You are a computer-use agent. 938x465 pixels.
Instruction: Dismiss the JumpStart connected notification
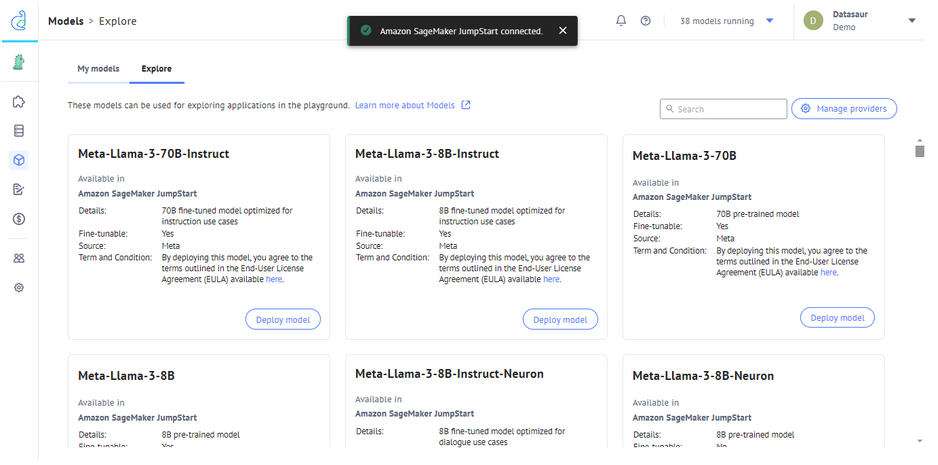click(x=562, y=31)
